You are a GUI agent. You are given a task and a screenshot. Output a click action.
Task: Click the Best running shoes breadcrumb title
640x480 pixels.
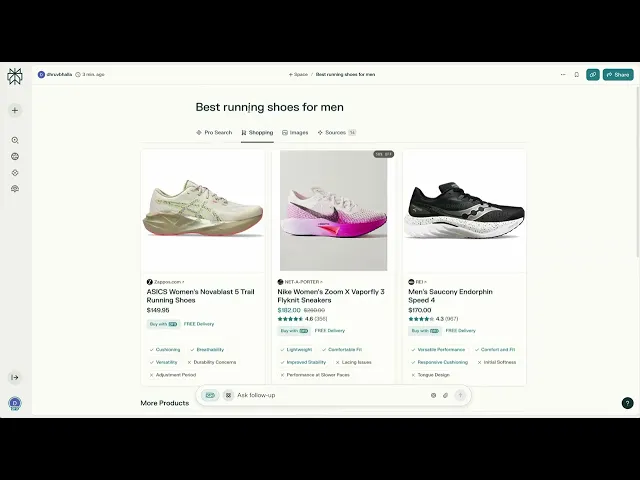(345, 75)
